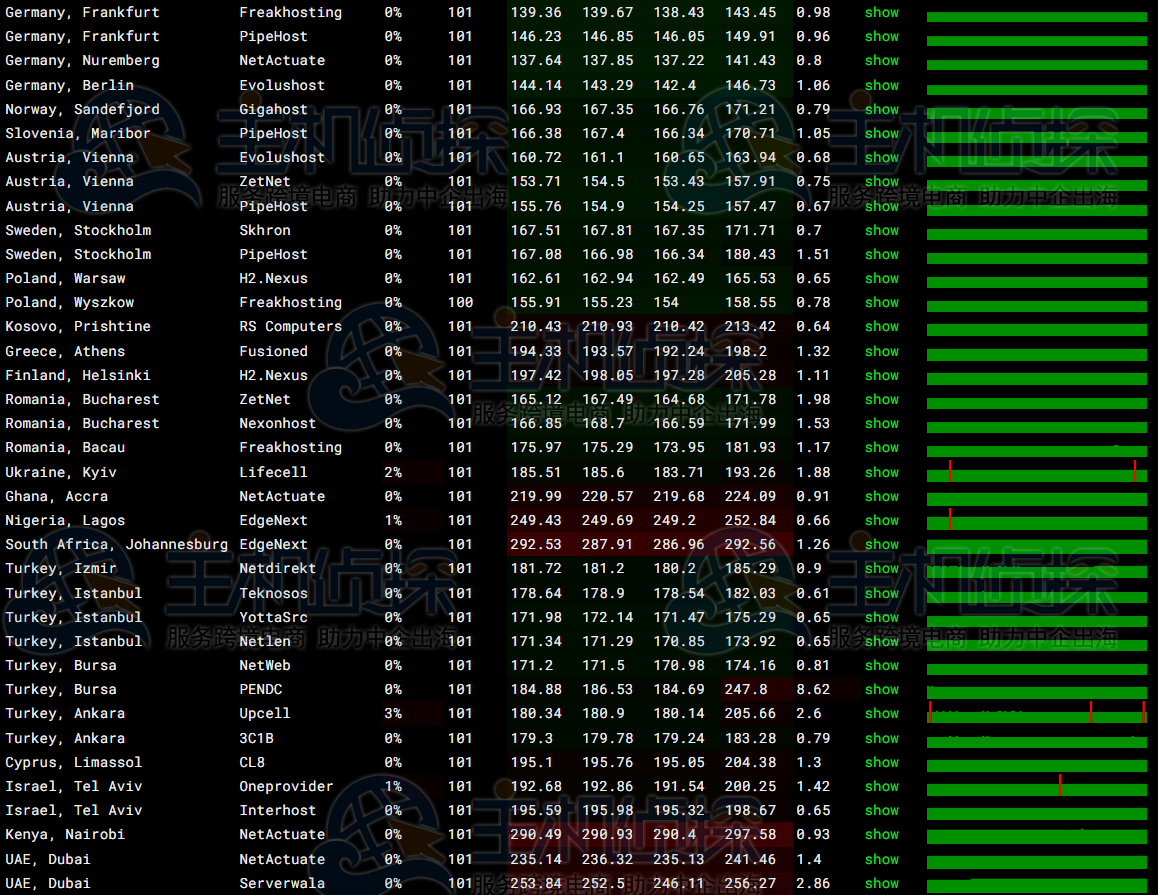Screen dimensions: 1158x895
Task: Select 'Cyprus, Limassol' location text
Action: (73, 763)
